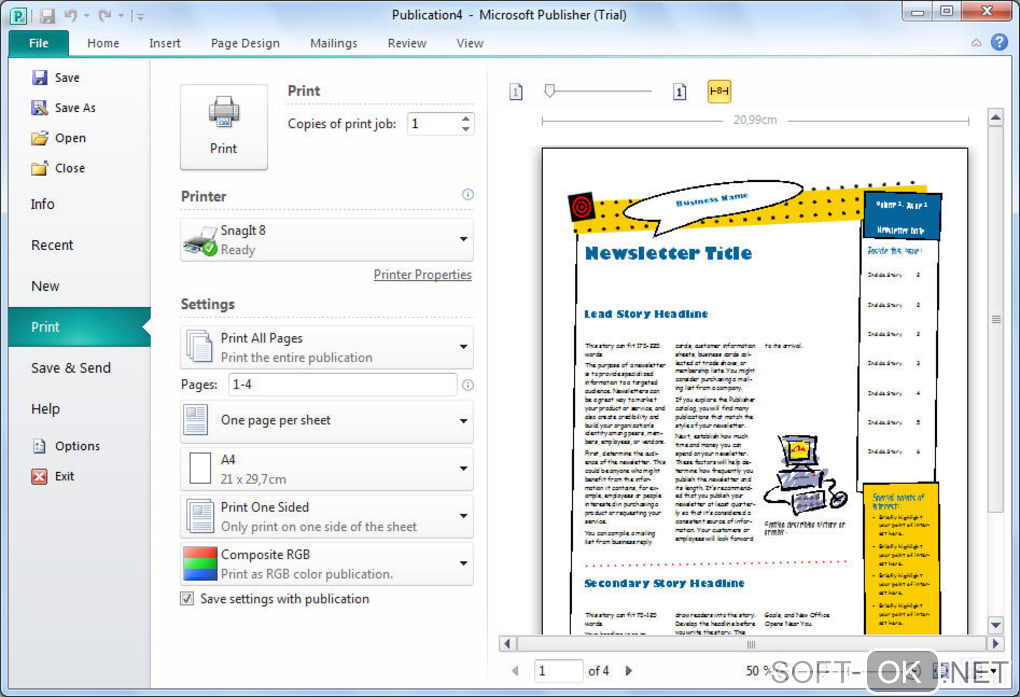Expand the One page per sheet dropdown
Screen dimensions: 1020x697
(327, 420)
